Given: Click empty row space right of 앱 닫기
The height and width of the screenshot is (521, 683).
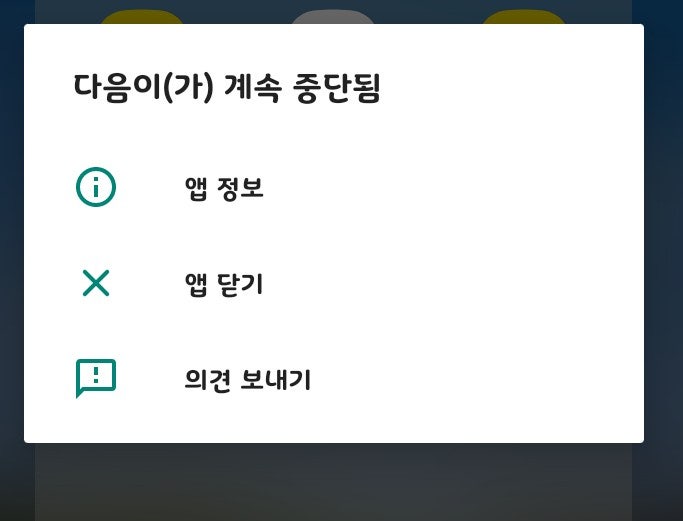Looking at the screenshot, I should [453, 284].
